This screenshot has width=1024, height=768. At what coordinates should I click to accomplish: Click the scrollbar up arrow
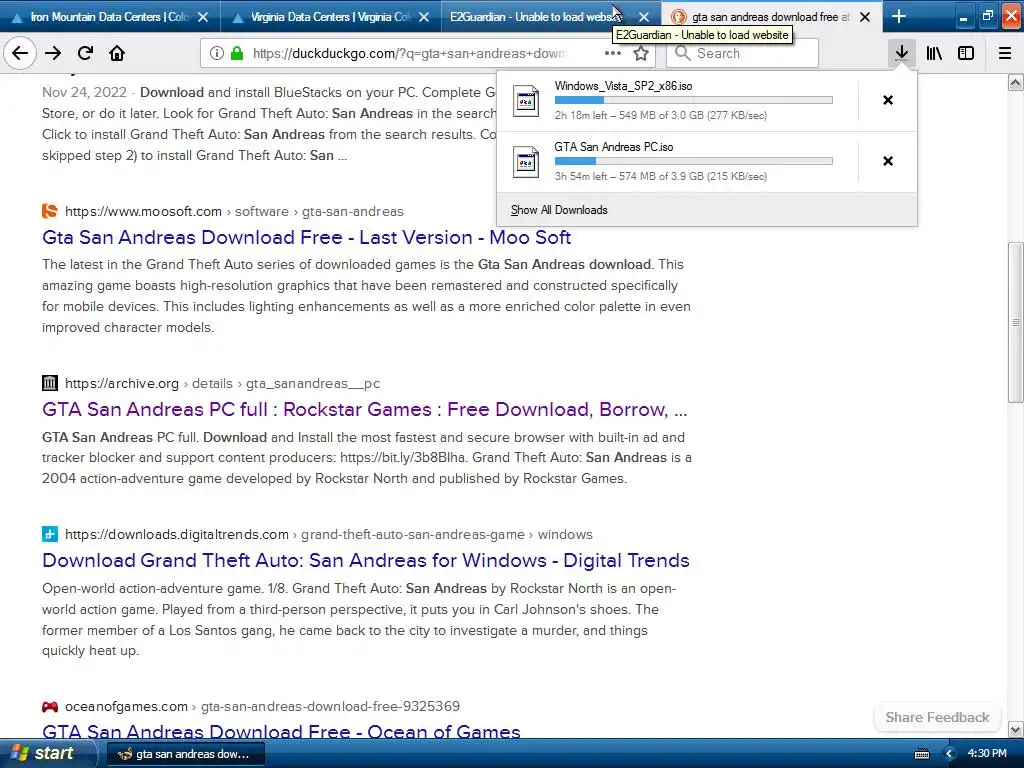[x=1016, y=82]
